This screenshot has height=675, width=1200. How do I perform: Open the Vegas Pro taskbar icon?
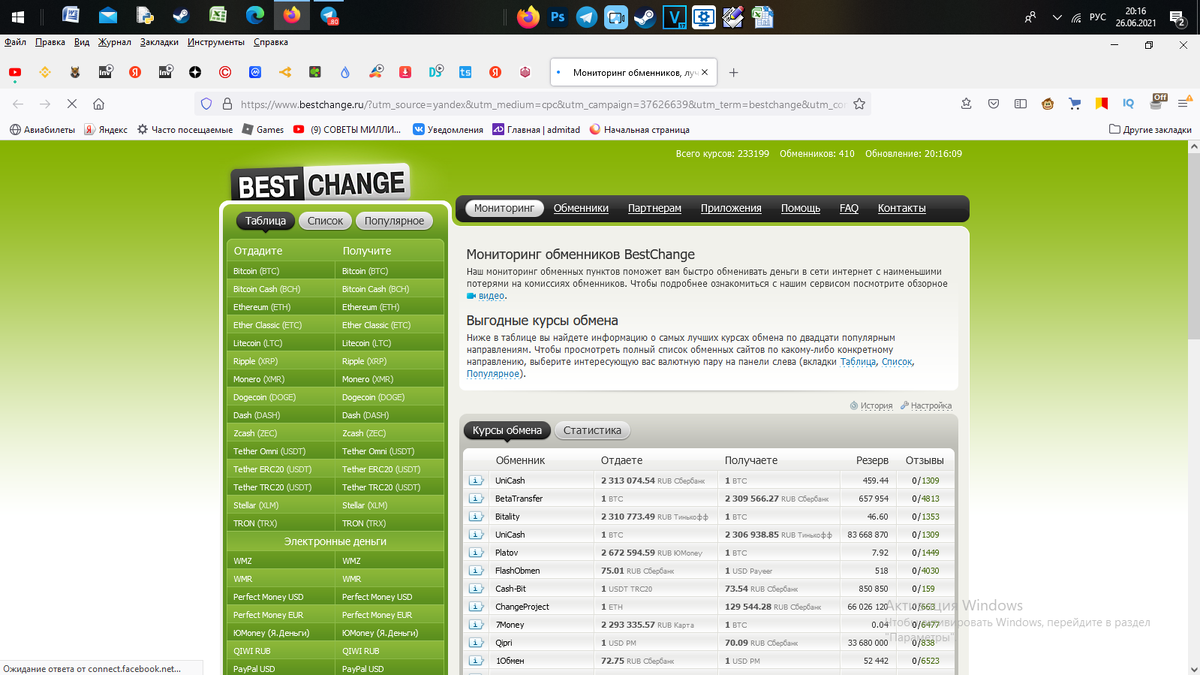point(676,16)
